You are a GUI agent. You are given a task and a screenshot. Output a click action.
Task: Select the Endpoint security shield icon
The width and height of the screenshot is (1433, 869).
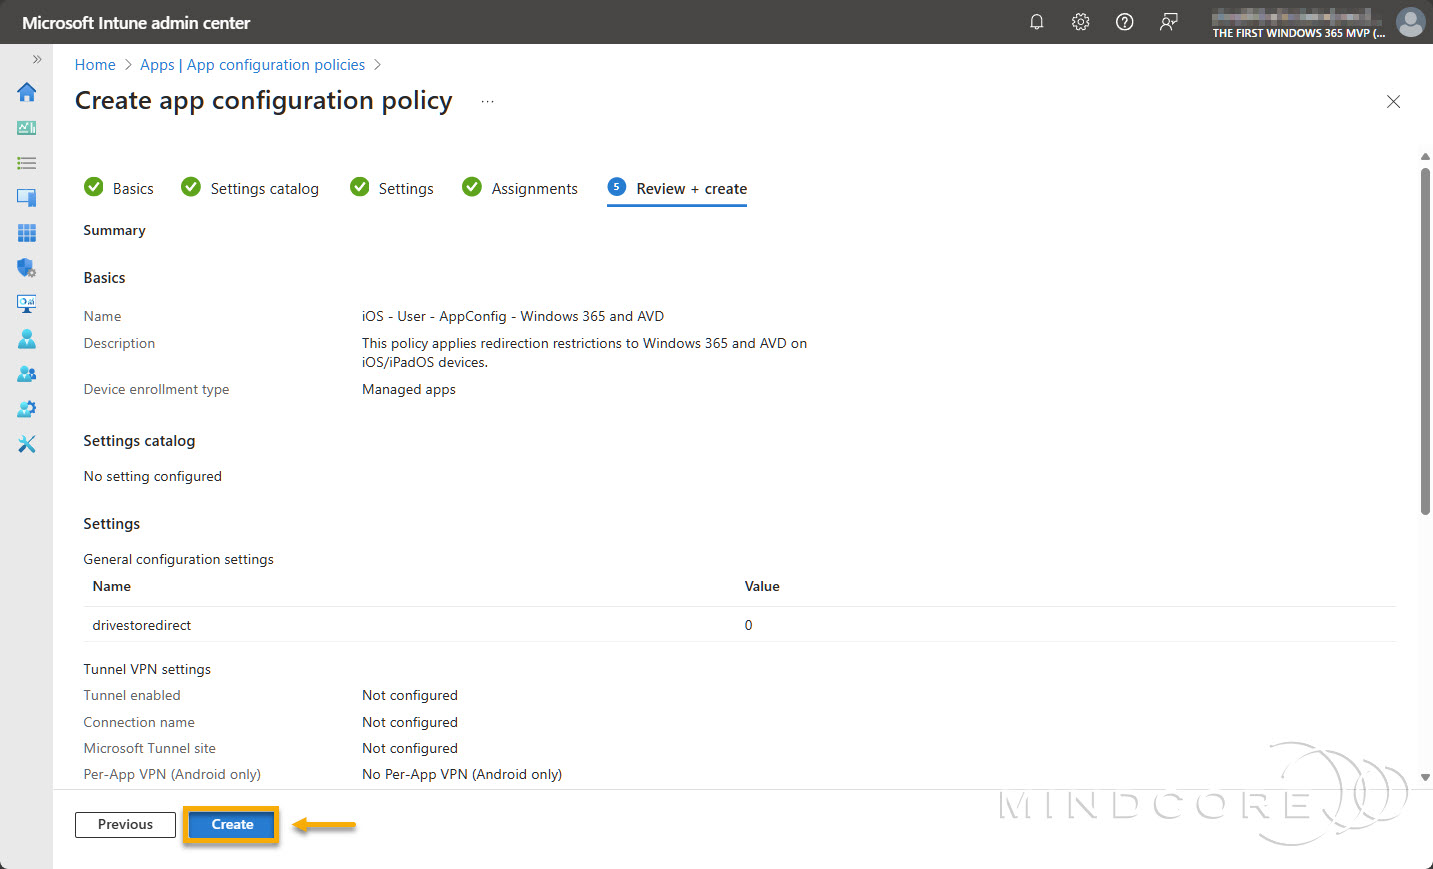tap(27, 267)
